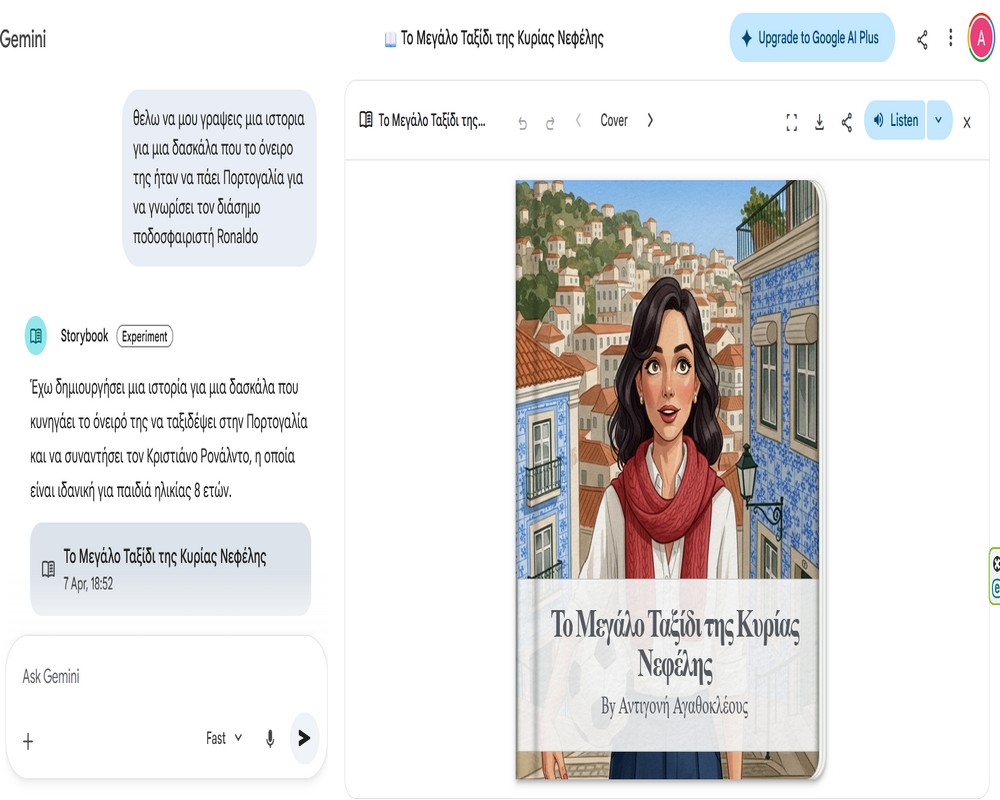Download the storybook
This screenshot has width=1000, height=800.
[x=819, y=122]
